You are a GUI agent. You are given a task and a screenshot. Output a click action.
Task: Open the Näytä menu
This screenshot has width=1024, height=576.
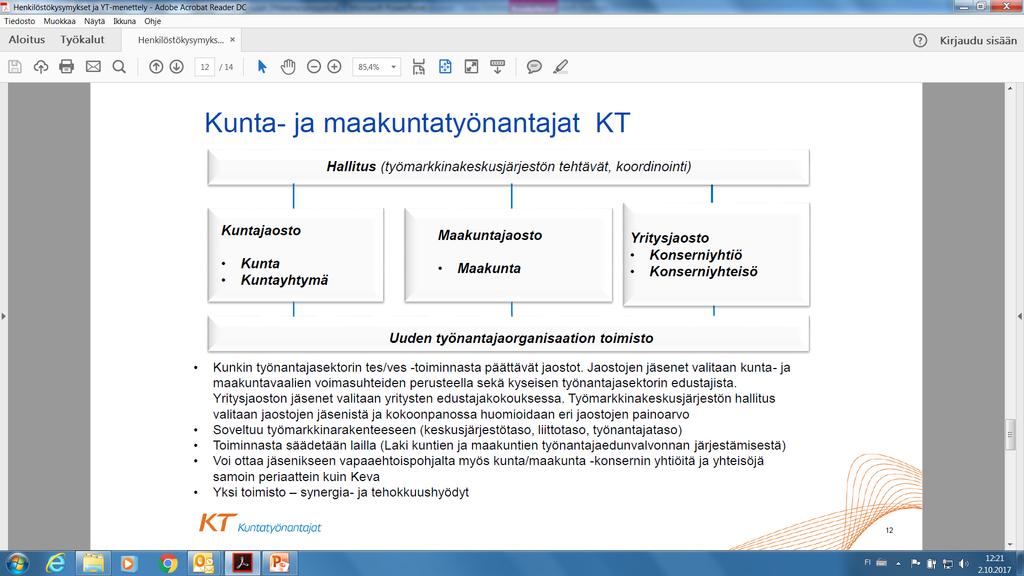click(95, 21)
